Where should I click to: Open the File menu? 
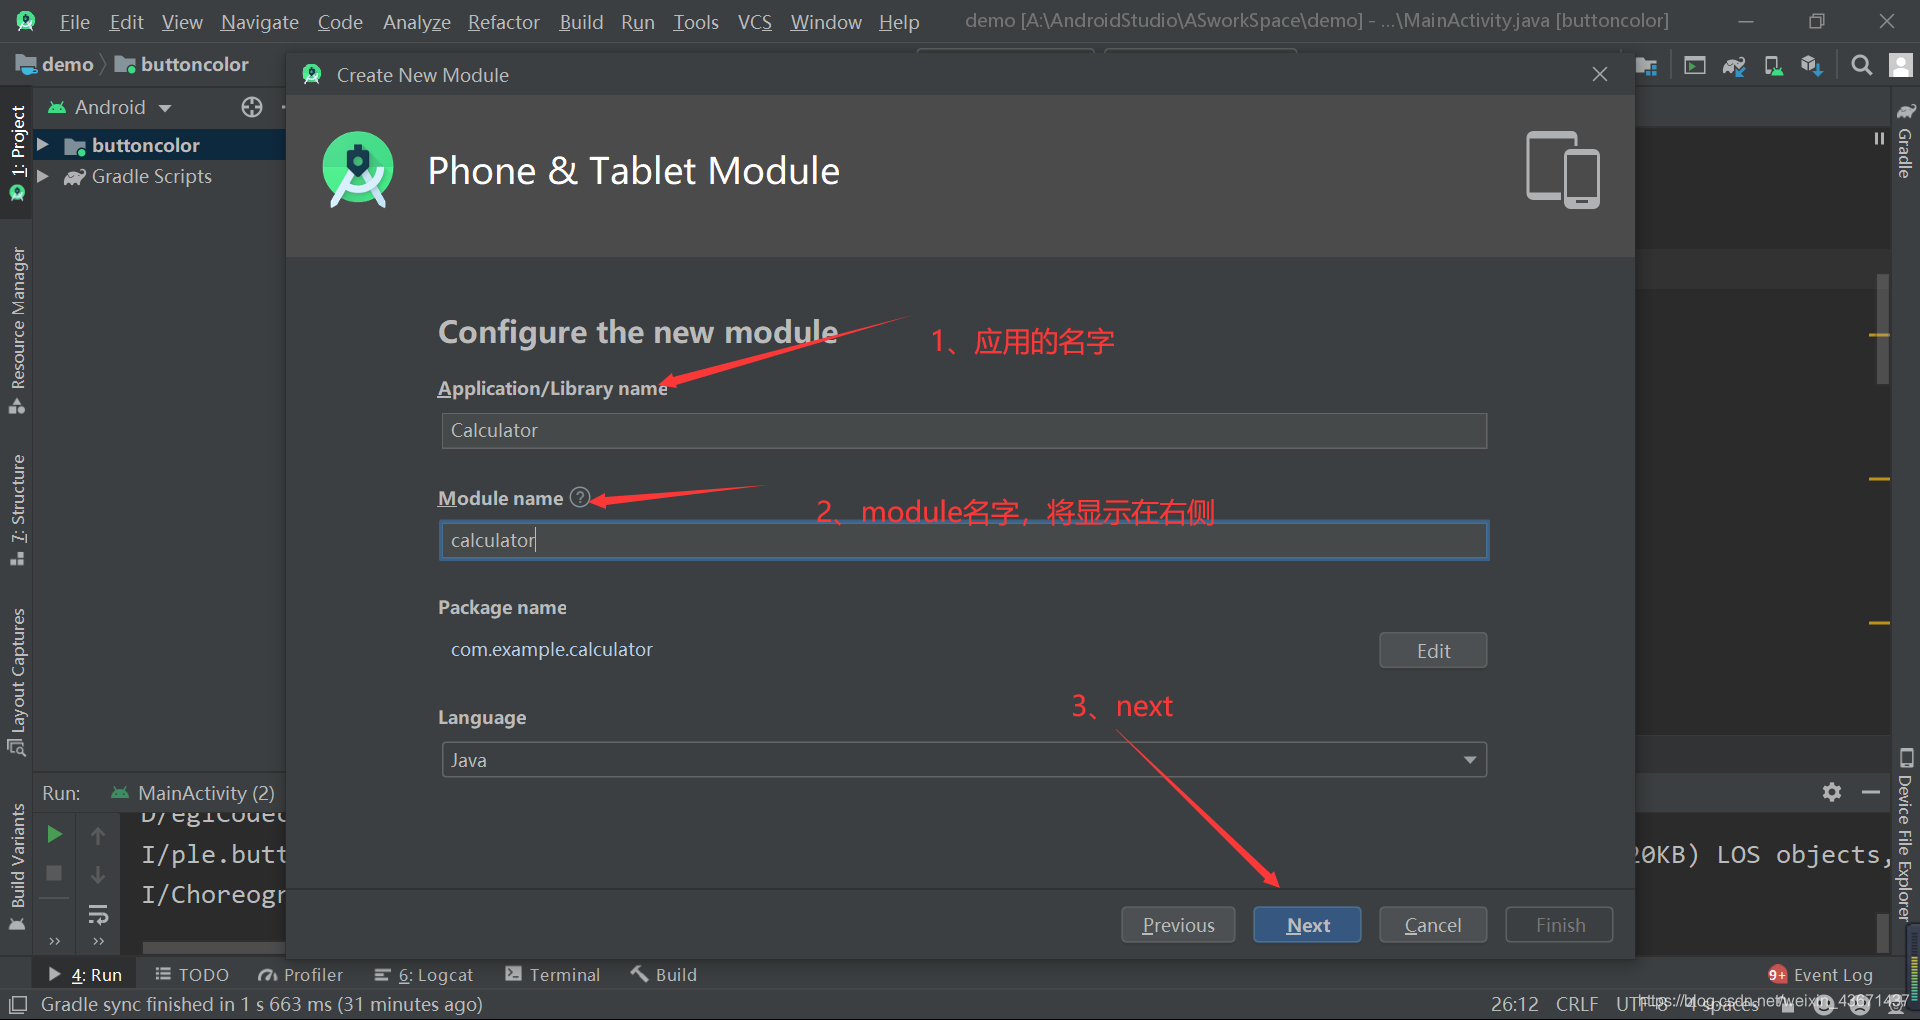[75, 22]
